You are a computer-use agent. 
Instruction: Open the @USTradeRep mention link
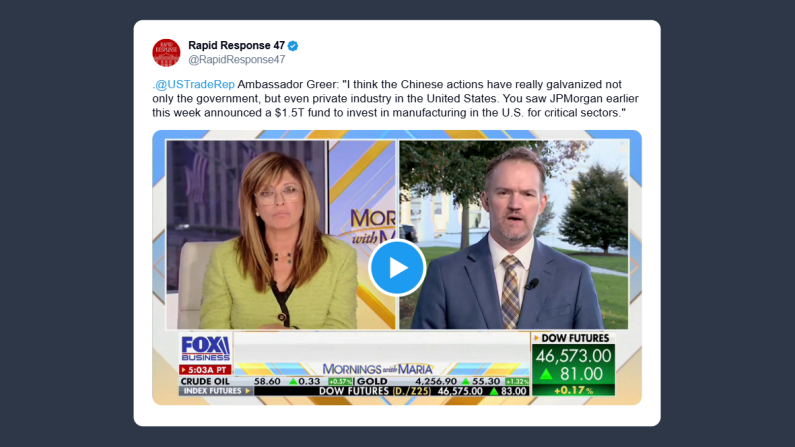click(x=195, y=85)
